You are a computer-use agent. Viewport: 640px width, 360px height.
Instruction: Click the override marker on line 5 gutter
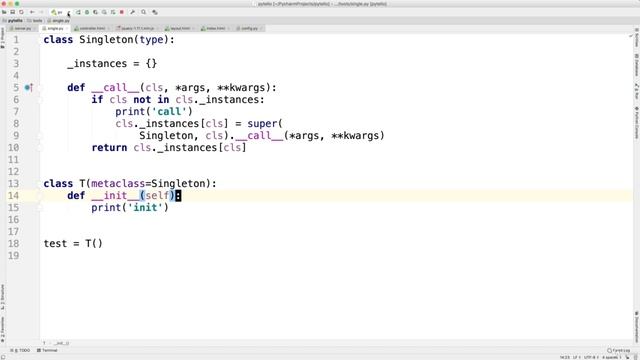coord(29,87)
